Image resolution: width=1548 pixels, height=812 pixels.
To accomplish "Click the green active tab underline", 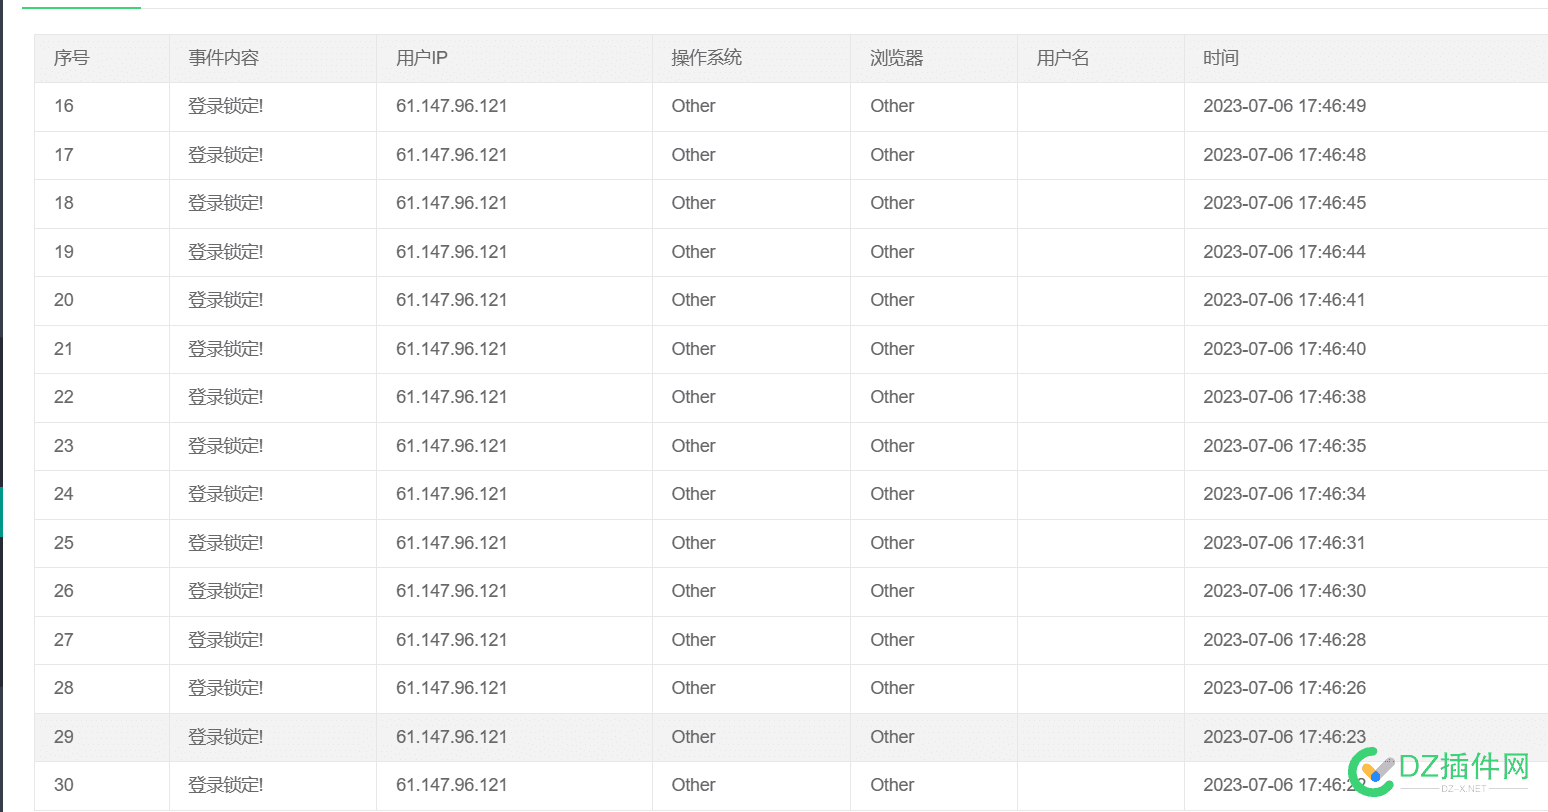I will pyautogui.click(x=81, y=7).
